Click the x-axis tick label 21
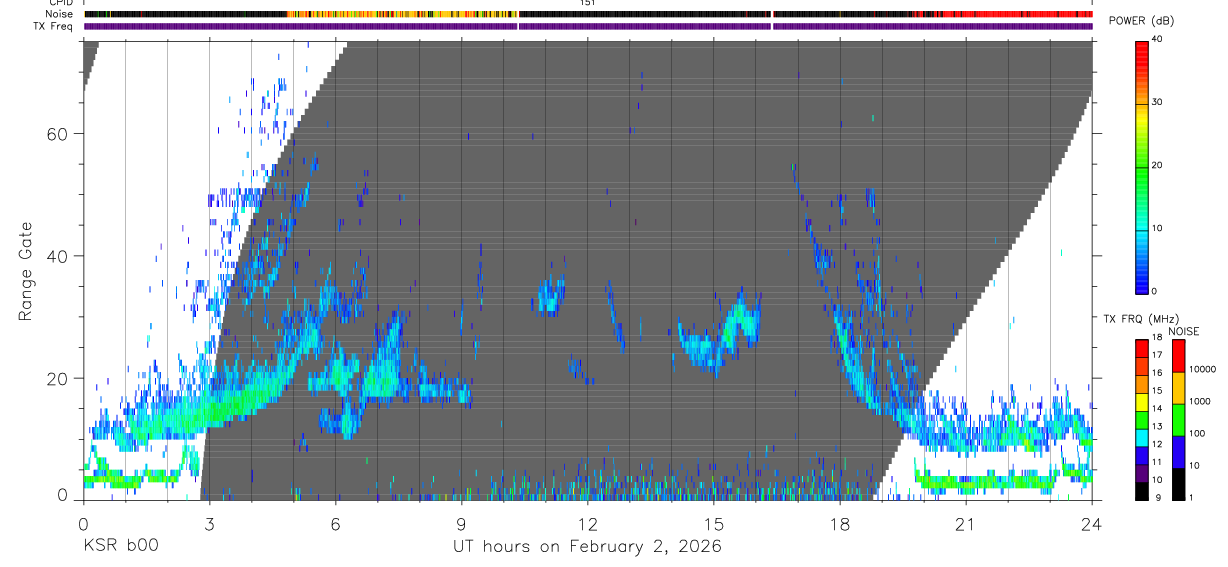Viewport: 1228px width, 567px height. (x=965, y=524)
